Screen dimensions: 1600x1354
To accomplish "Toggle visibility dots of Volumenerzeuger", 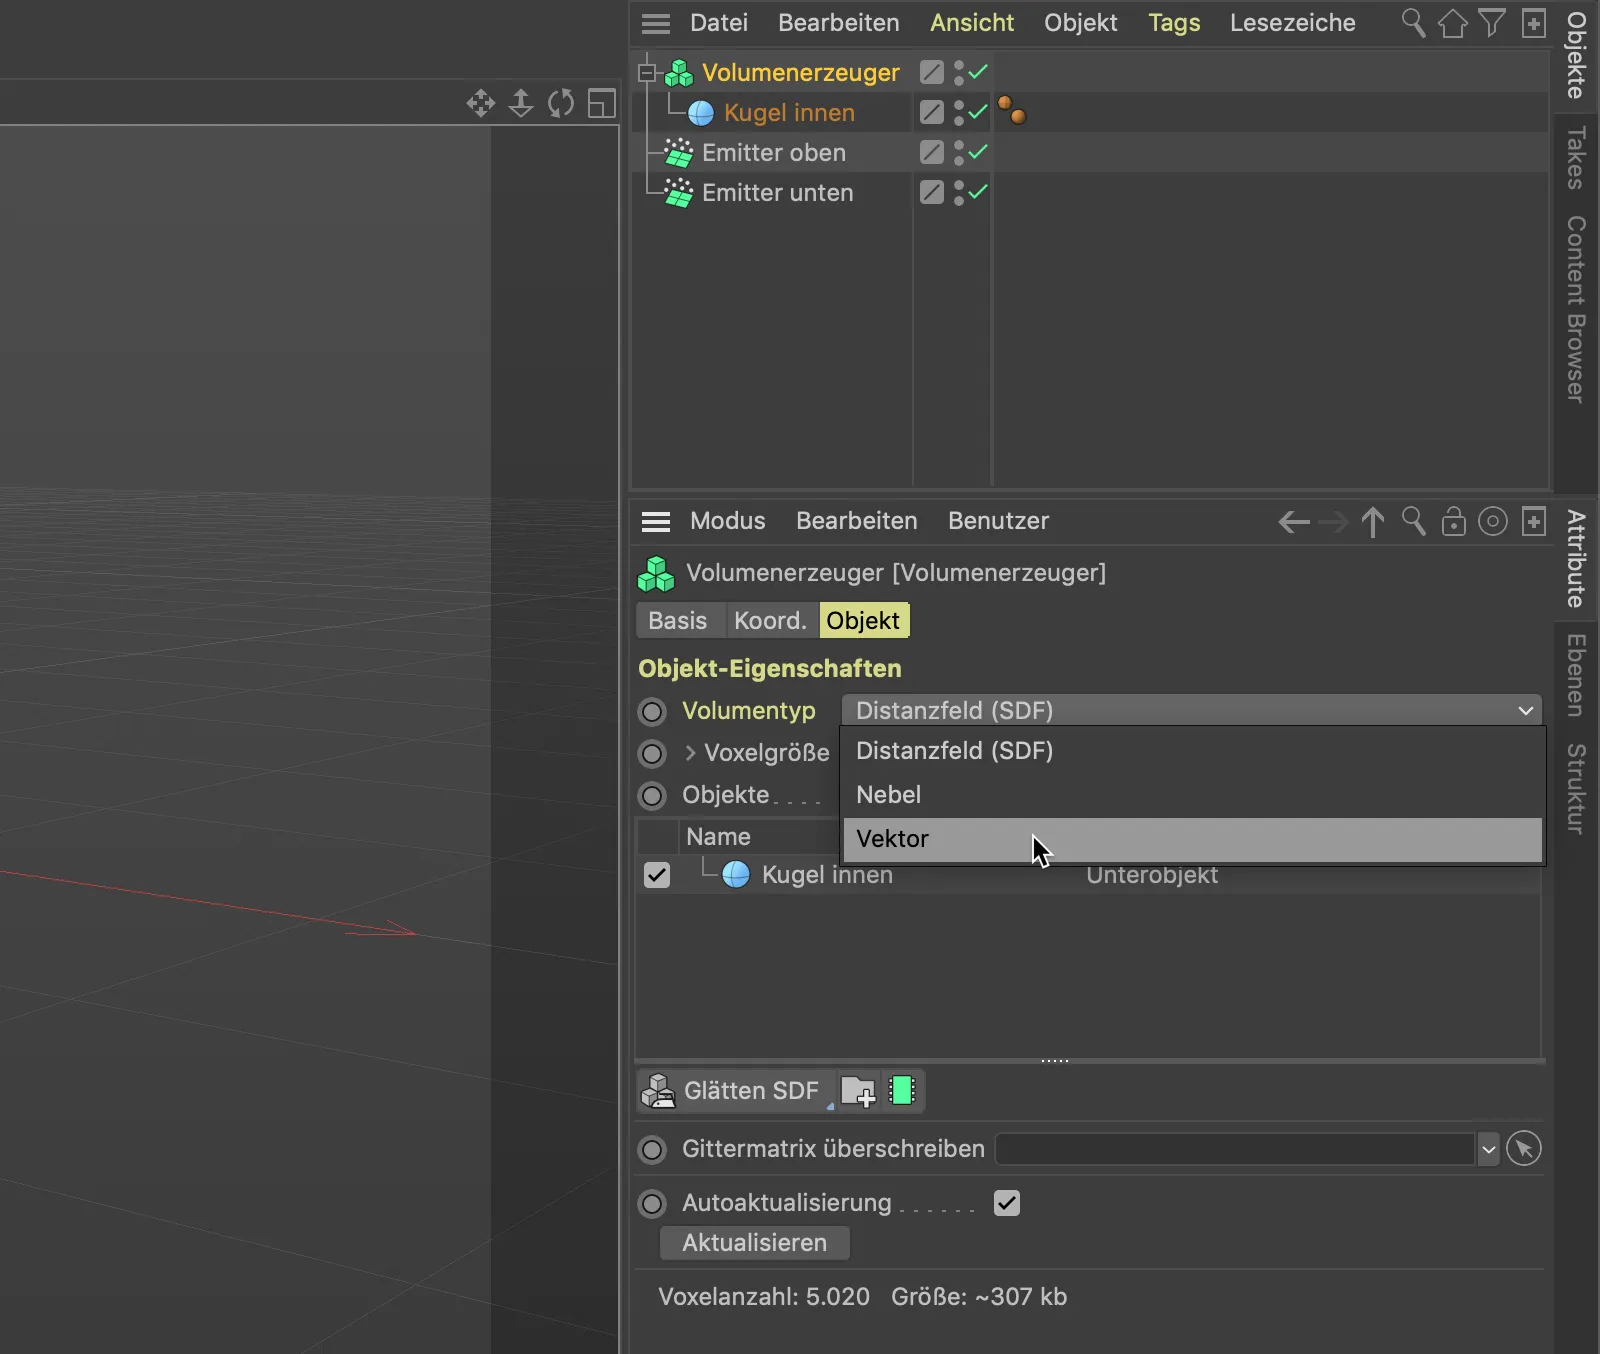I will click(958, 72).
